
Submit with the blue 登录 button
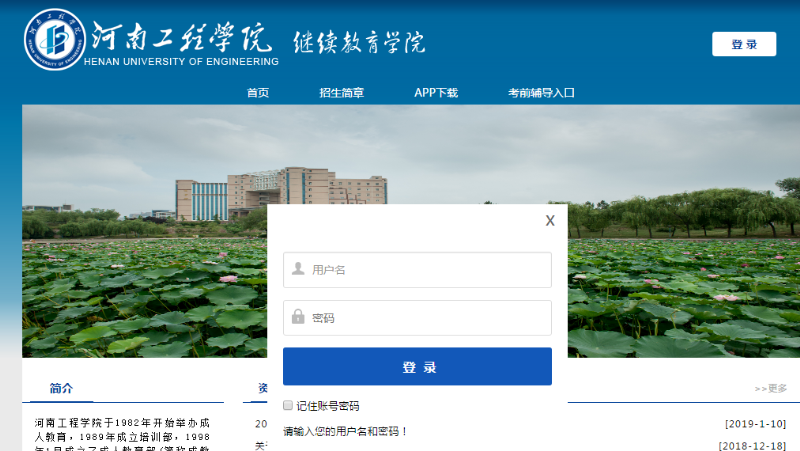click(417, 366)
